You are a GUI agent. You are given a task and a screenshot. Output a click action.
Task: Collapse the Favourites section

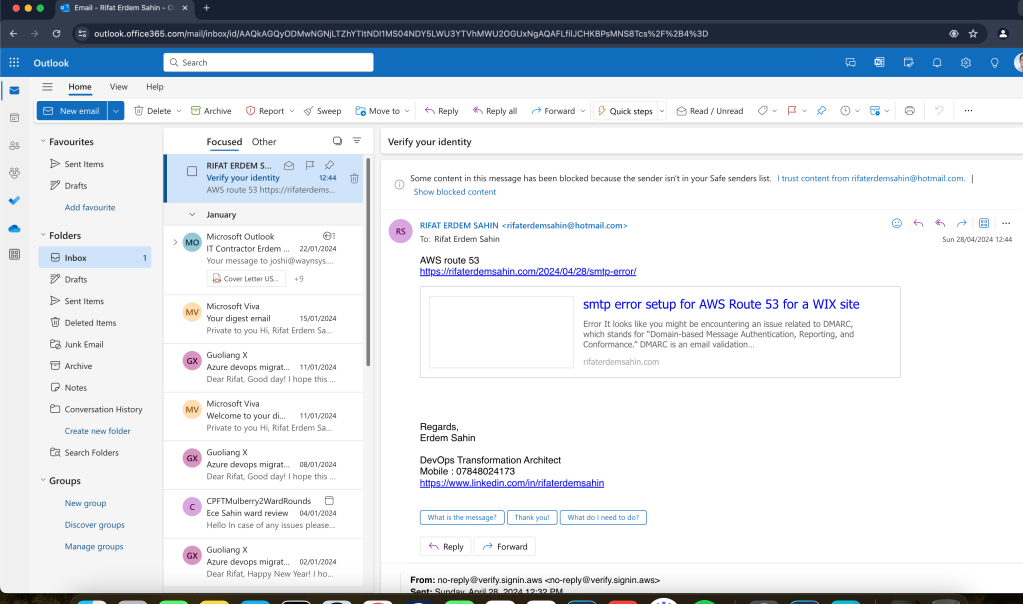point(43,141)
